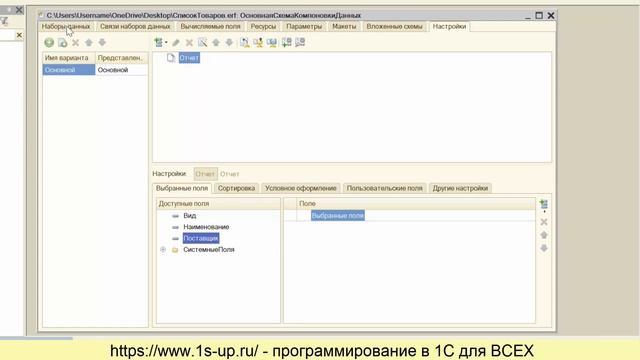
Task: Switch to the Наборы данных tab
Action: (66, 27)
